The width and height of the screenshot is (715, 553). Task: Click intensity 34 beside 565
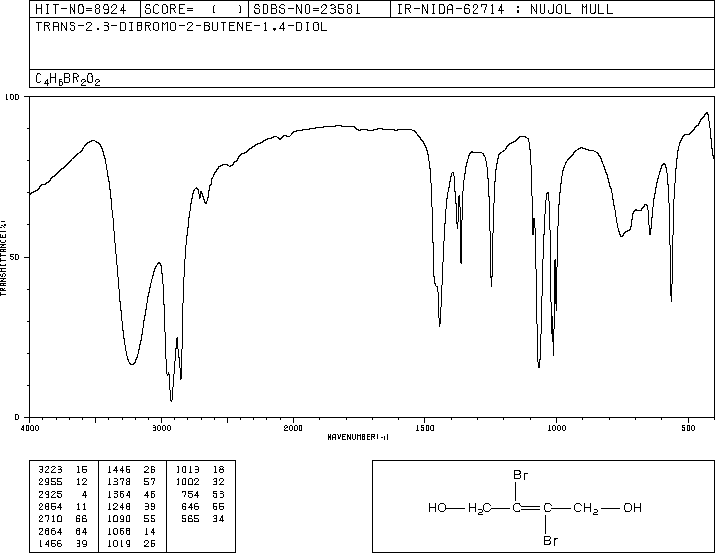pyautogui.click(x=218, y=519)
